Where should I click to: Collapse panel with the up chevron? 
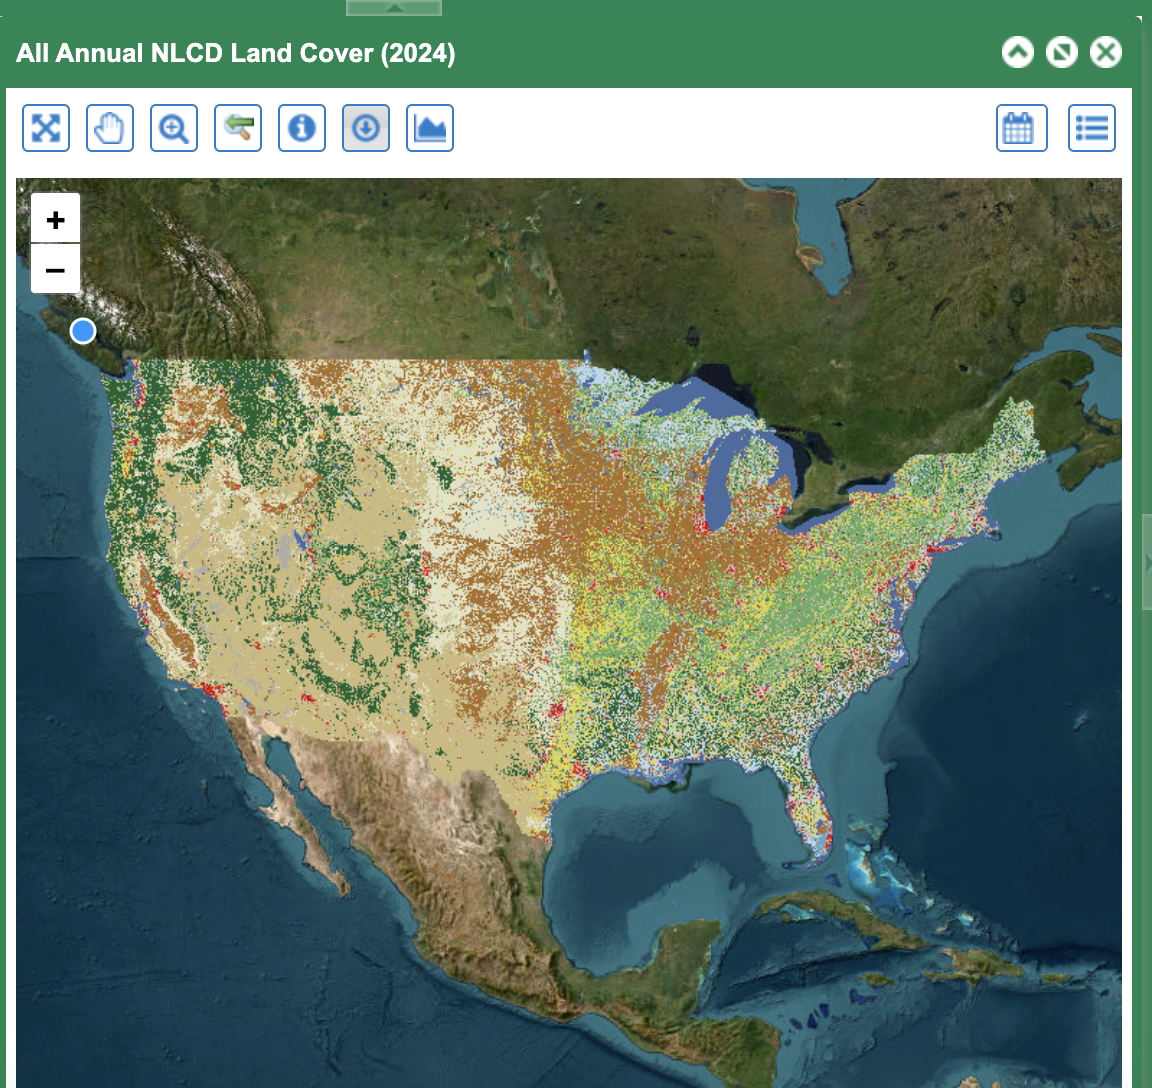point(1018,52)
